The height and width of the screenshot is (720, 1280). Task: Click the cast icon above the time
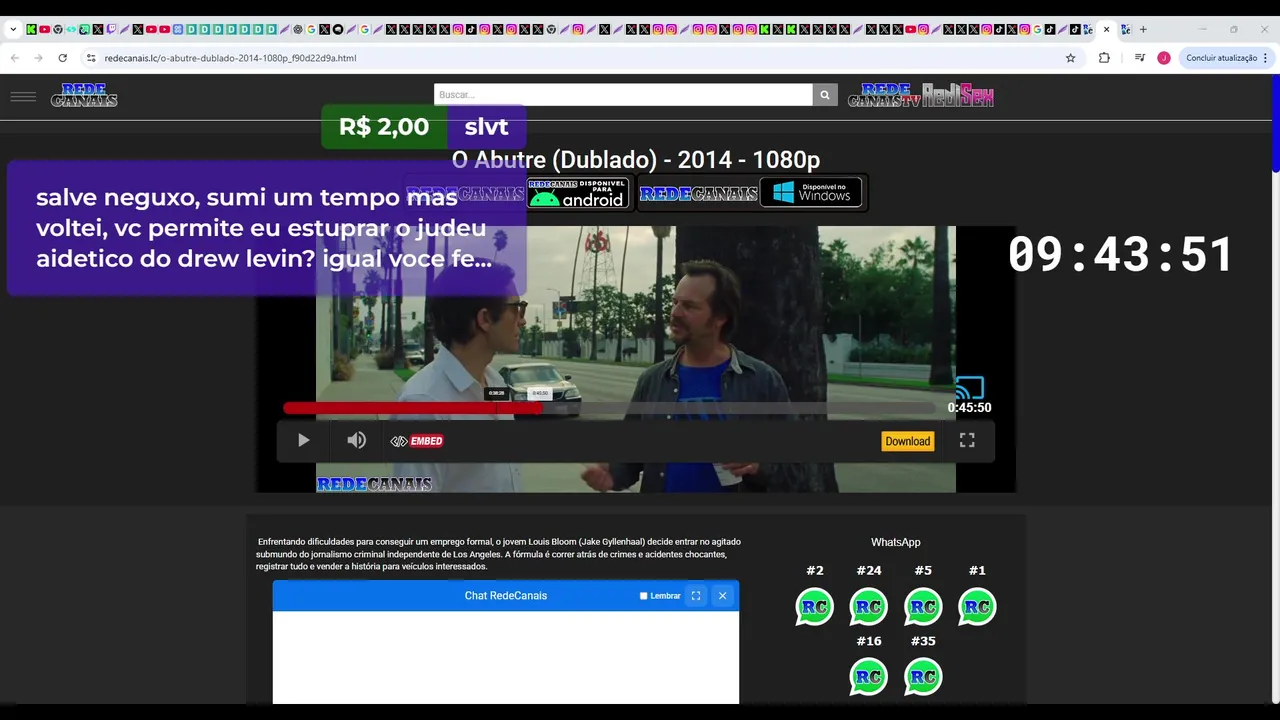970,387
